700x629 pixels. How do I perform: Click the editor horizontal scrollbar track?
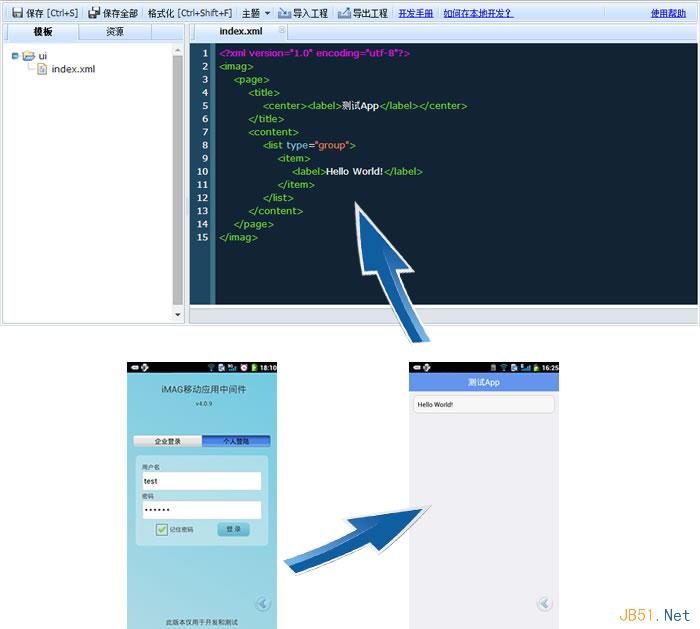pos(443,315)
